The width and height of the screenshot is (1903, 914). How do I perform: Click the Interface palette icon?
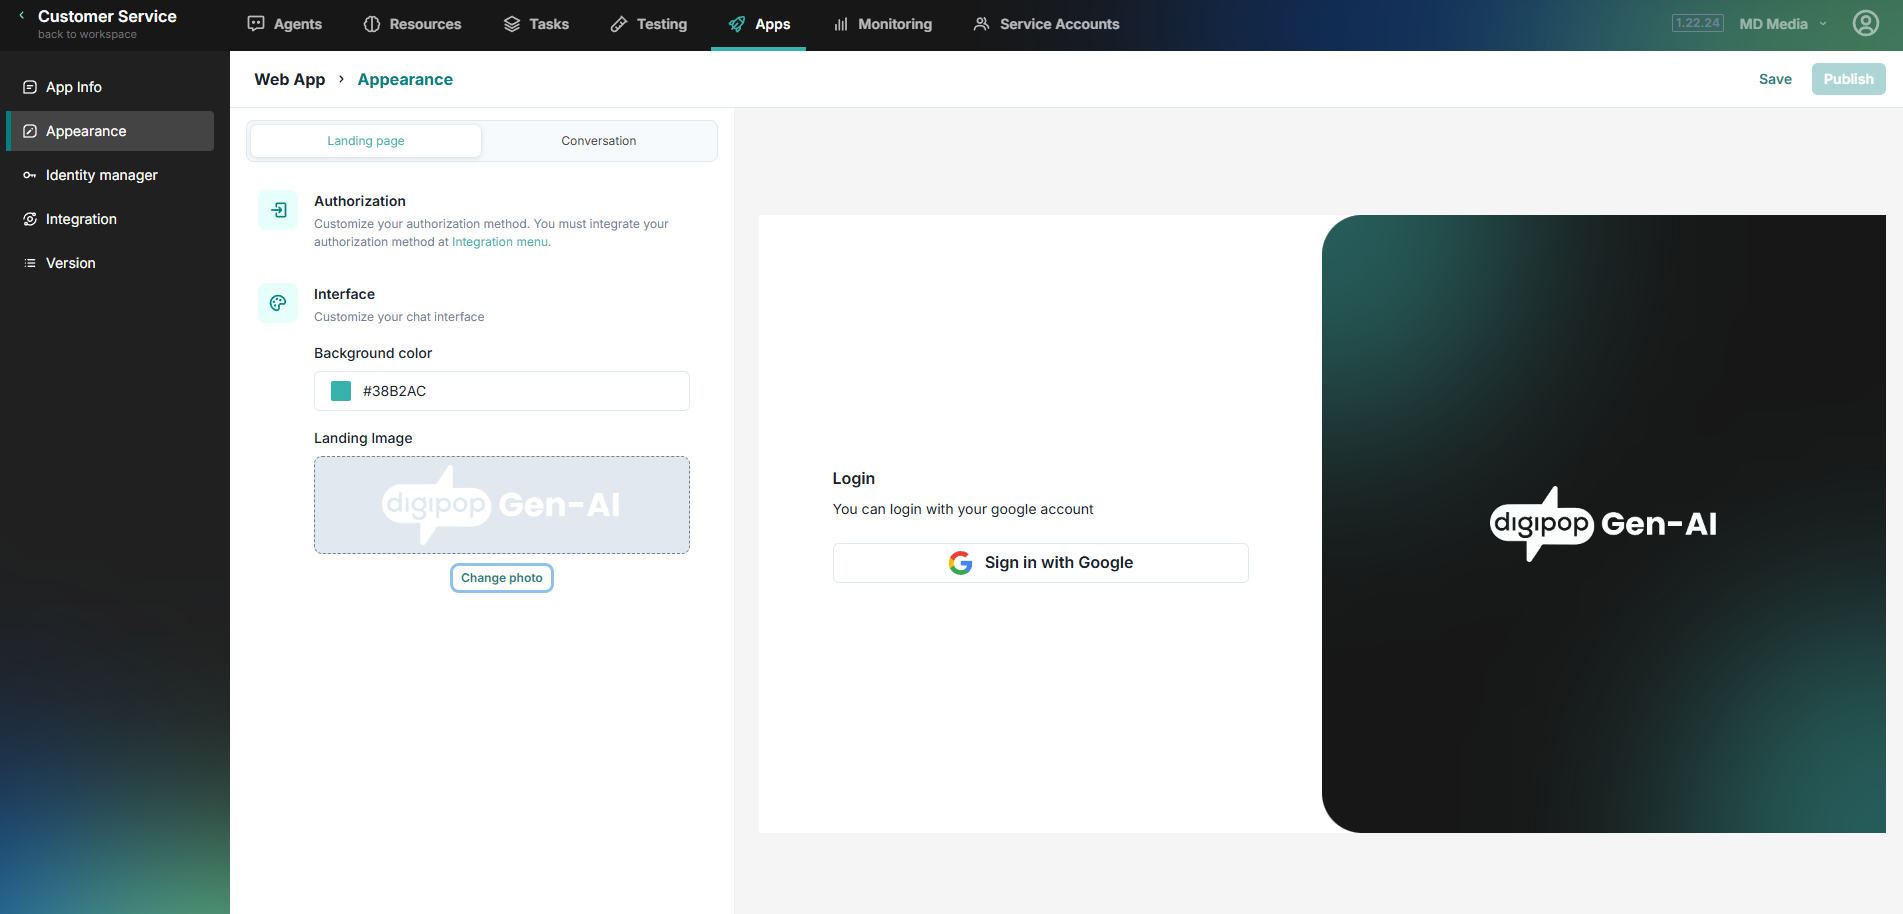click(x=278, y=303)
